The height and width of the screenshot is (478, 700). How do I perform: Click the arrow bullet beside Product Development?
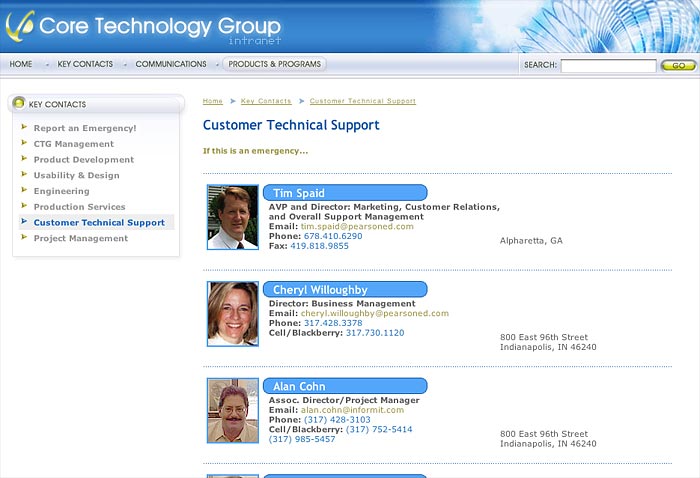coord(24,158)
